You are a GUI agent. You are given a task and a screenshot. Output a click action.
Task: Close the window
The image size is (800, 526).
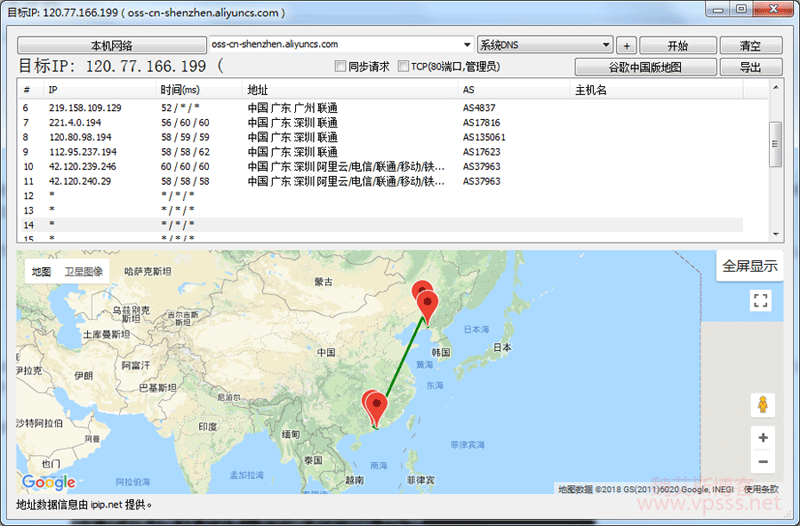tap(773, 9)
